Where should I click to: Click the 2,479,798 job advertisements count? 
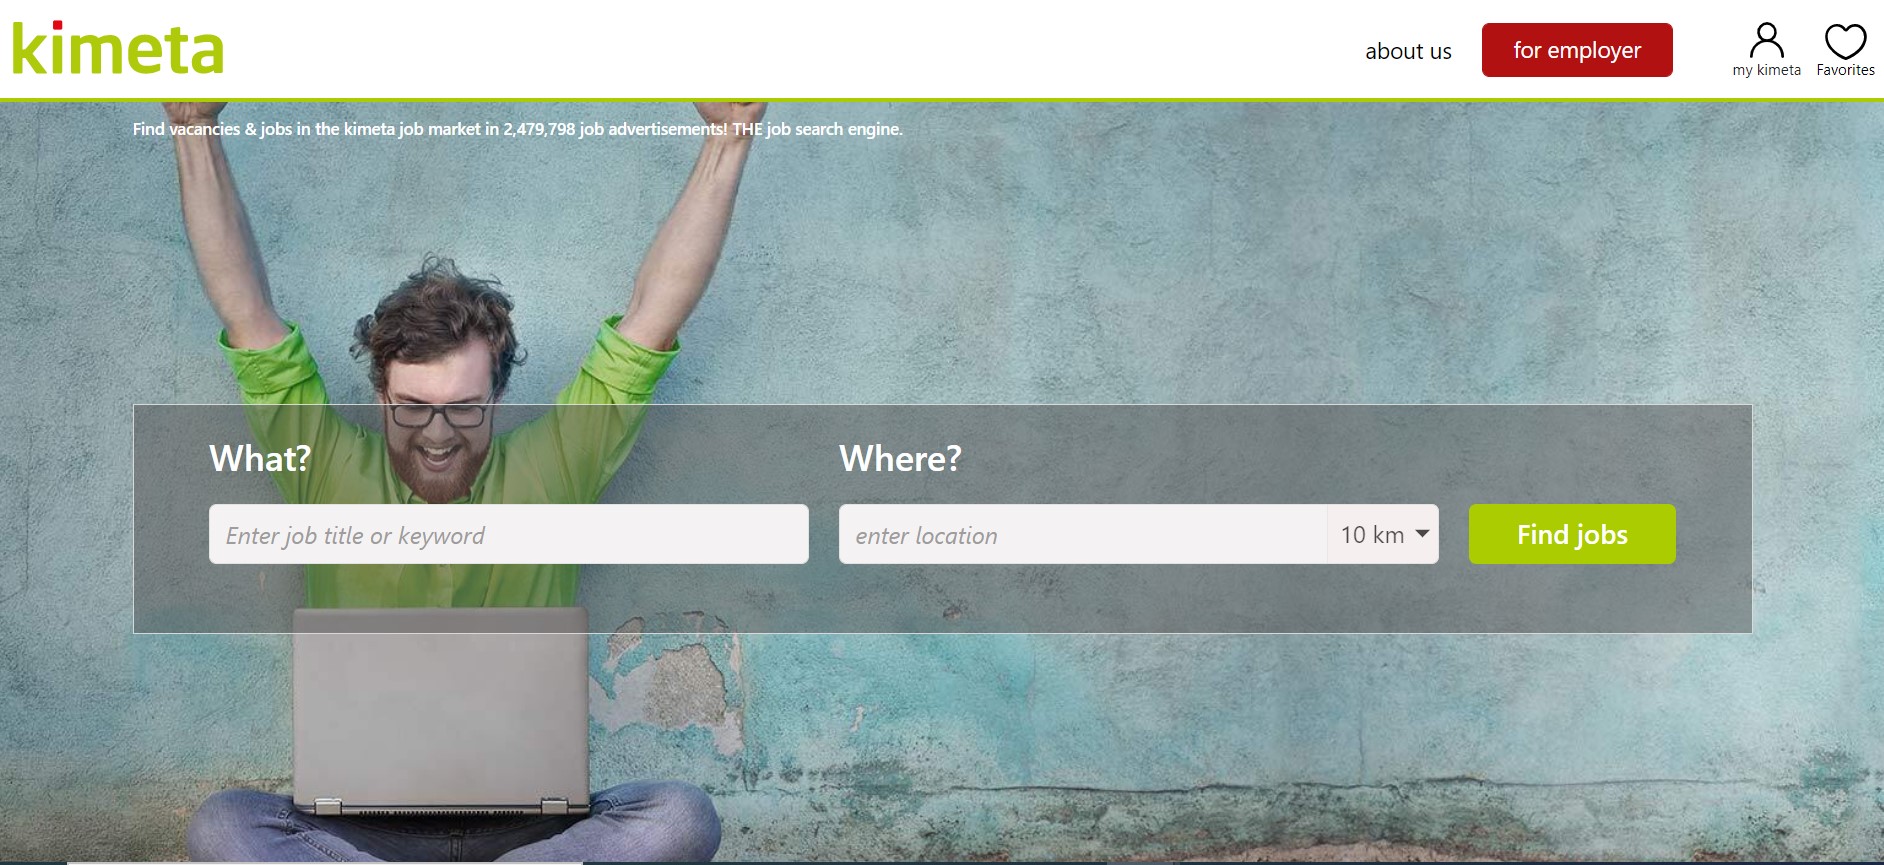tap(615, 129)
